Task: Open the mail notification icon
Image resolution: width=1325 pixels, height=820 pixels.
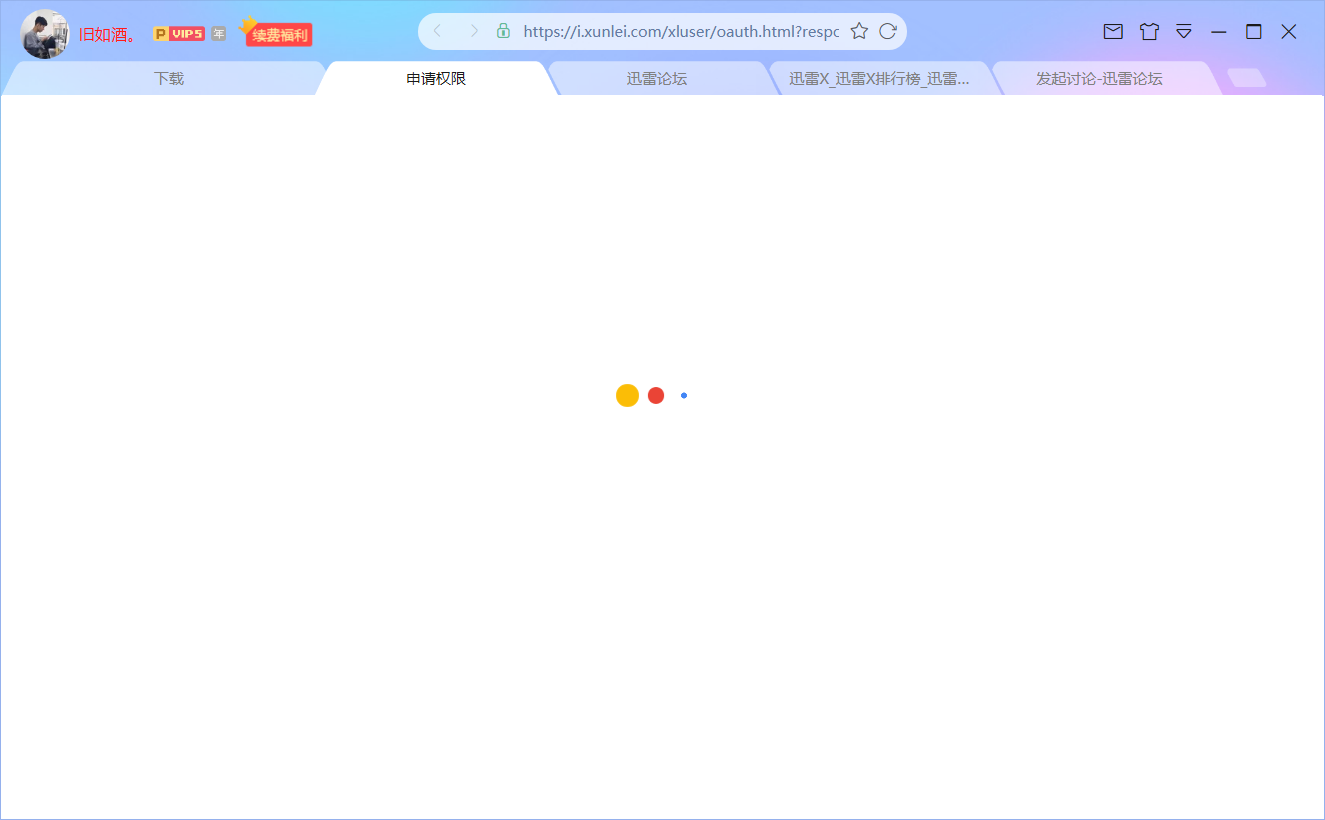Action: 1113,31
